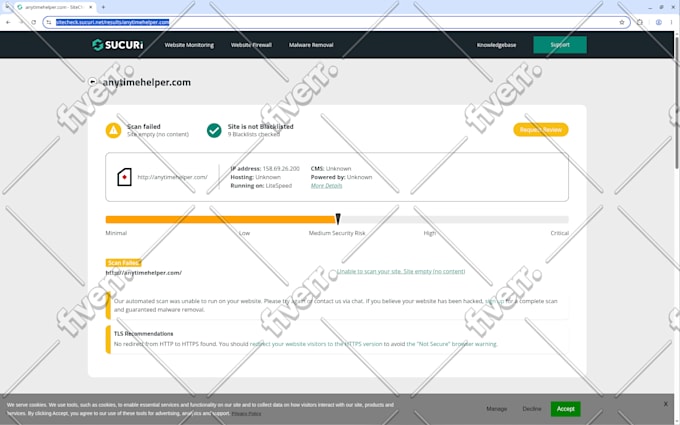
Task: Click the green Support button
Action: point(560,45)
